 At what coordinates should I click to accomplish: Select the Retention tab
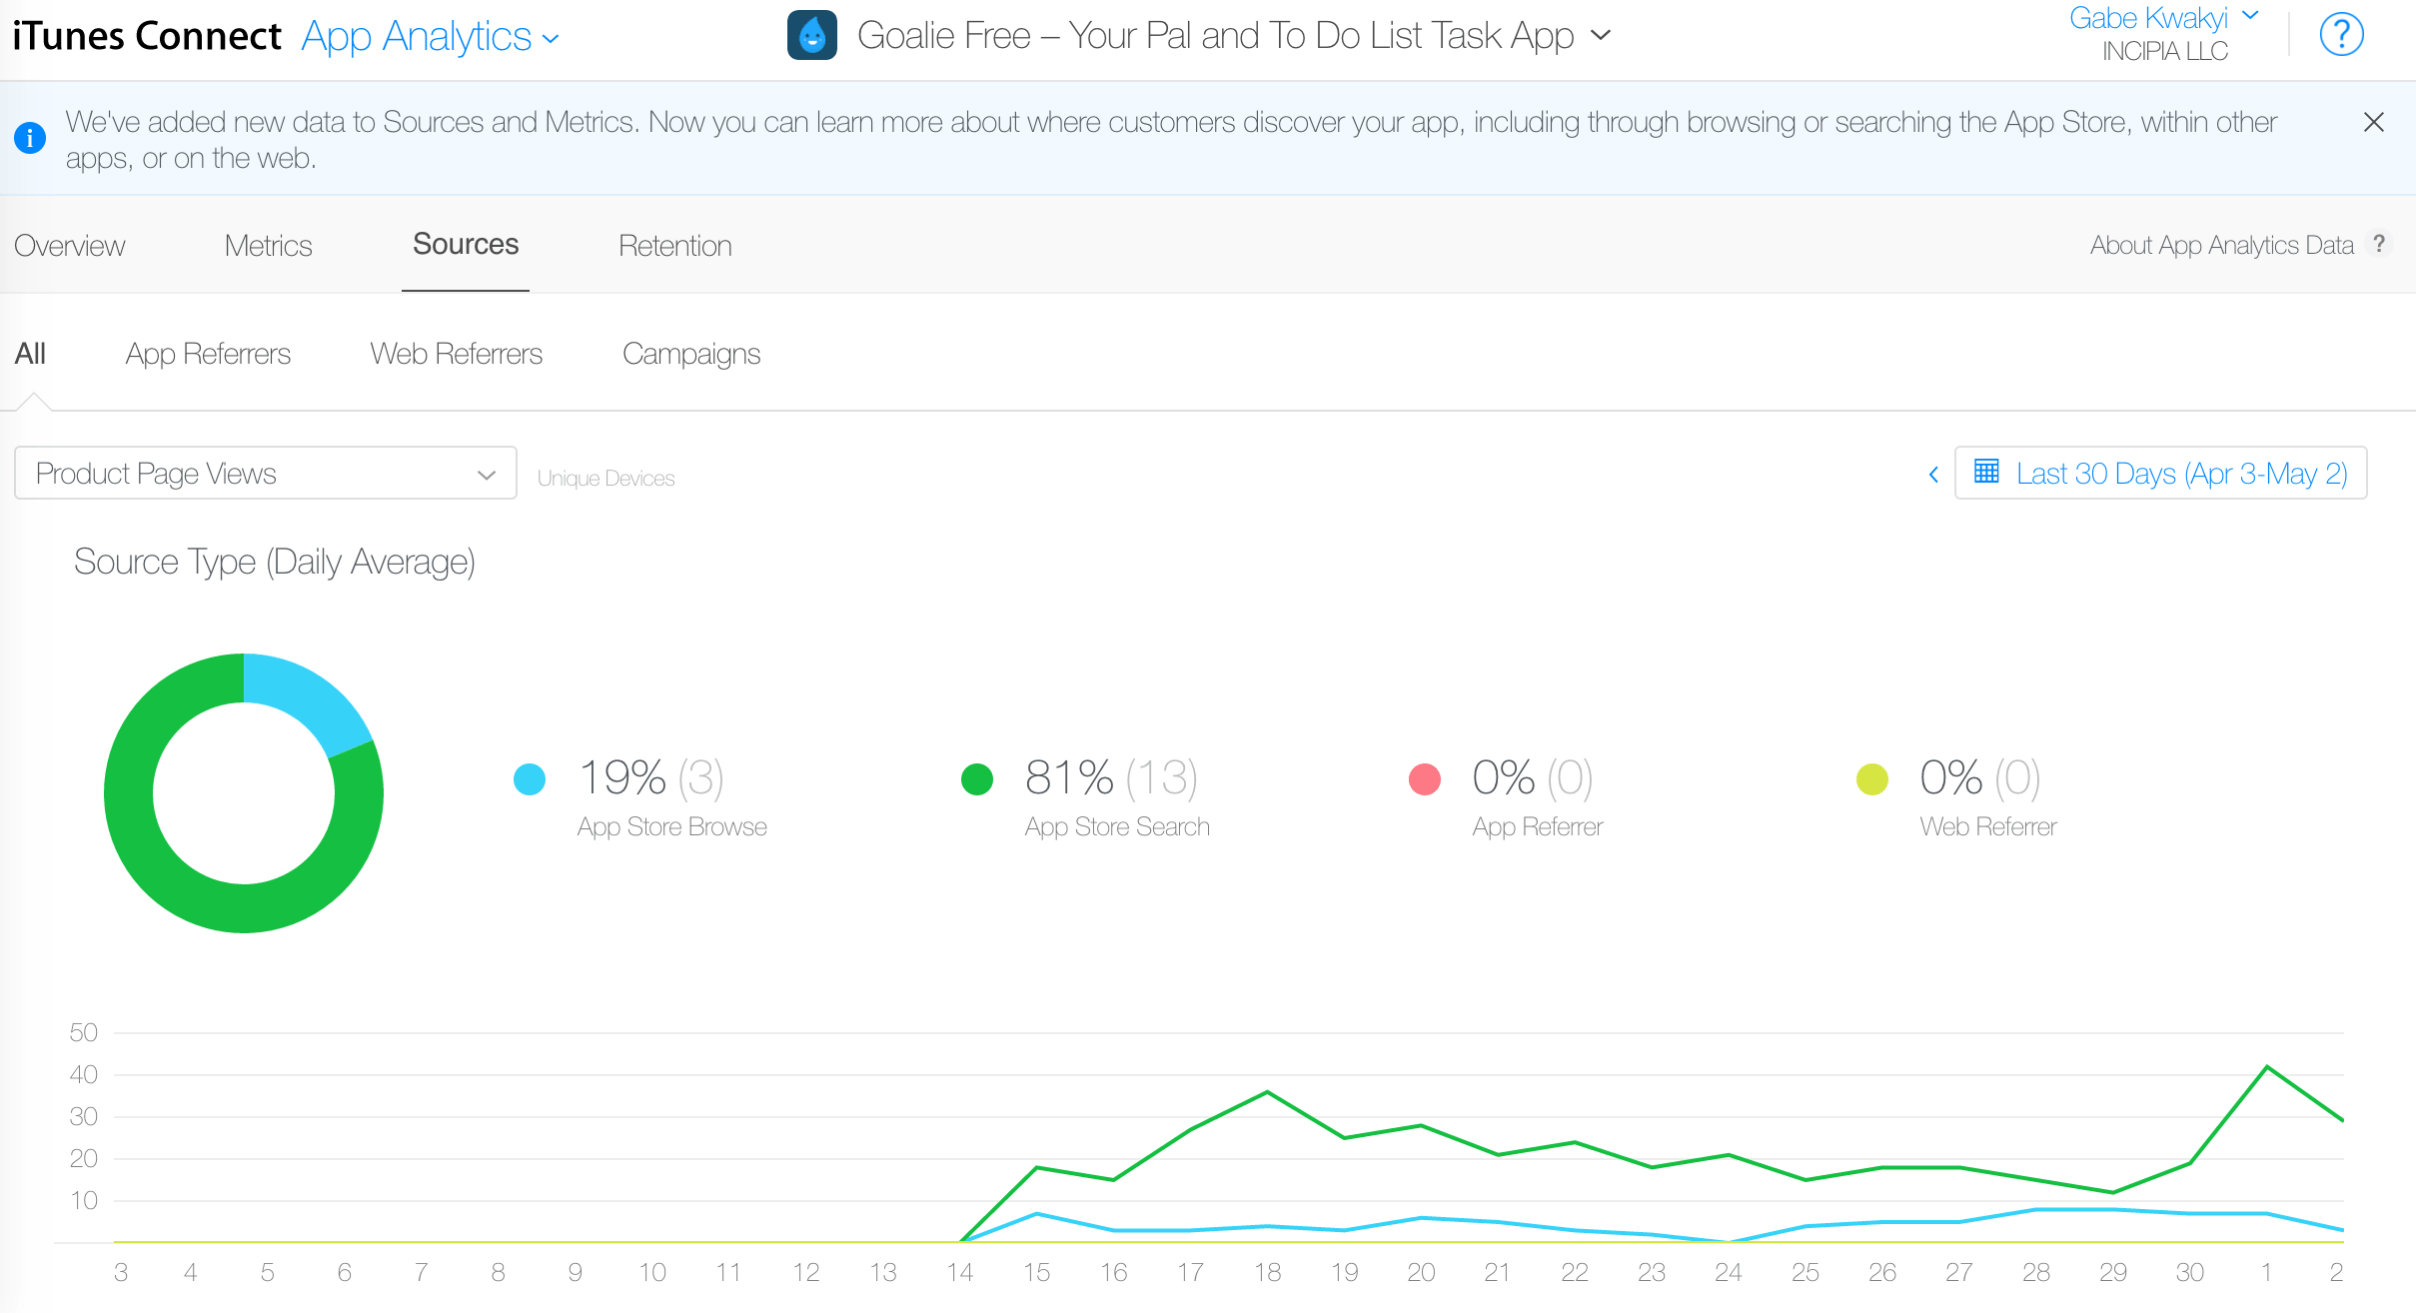[676, 246]
